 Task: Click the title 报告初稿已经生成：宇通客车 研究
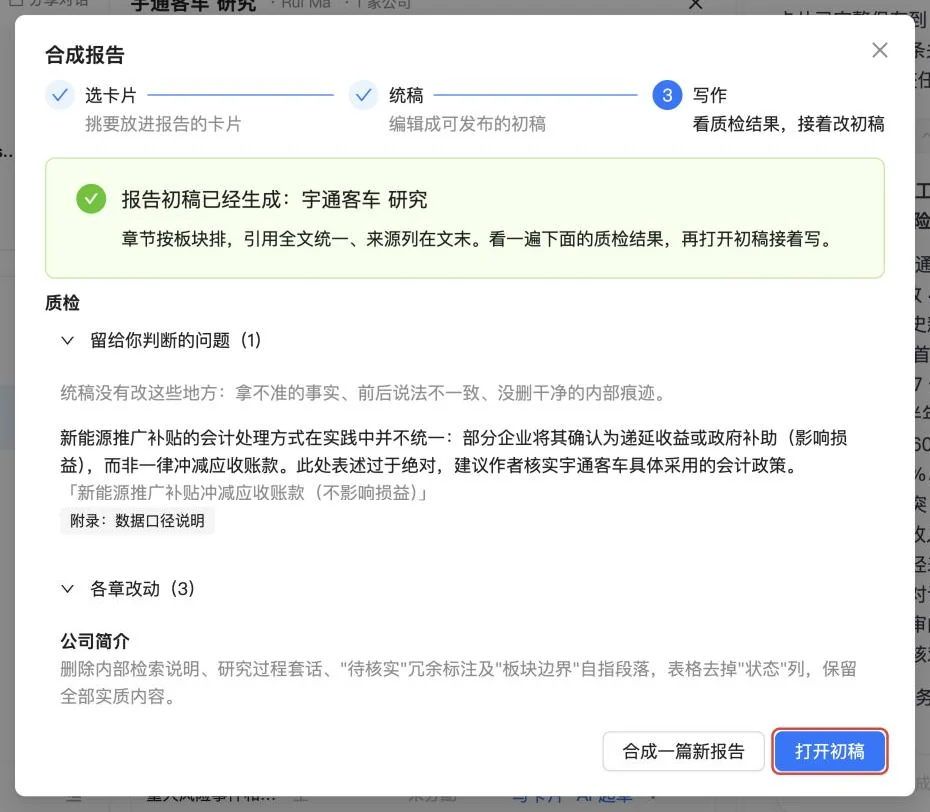click(274, 200)
